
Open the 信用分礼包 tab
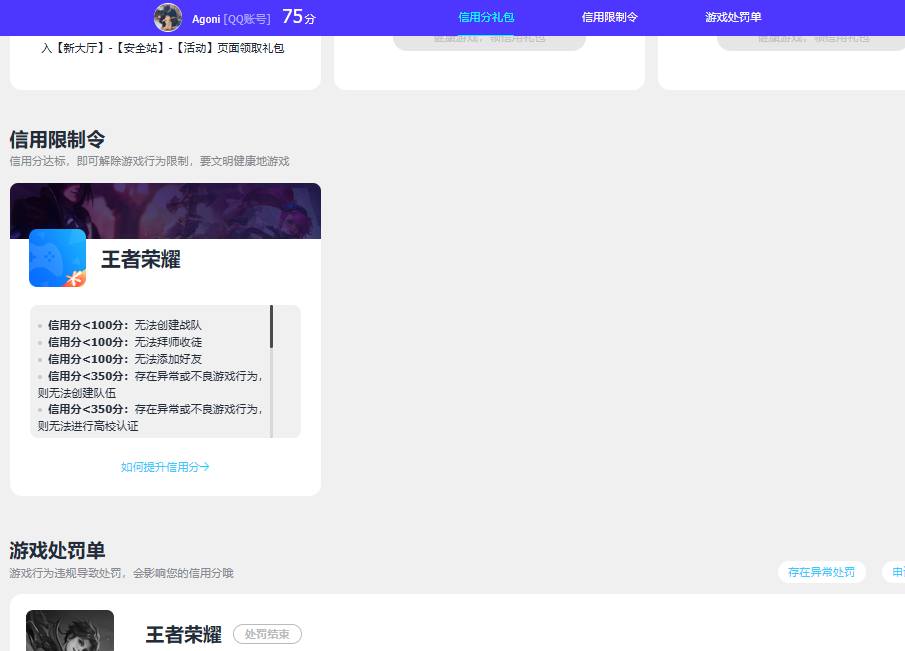[486, 17]
